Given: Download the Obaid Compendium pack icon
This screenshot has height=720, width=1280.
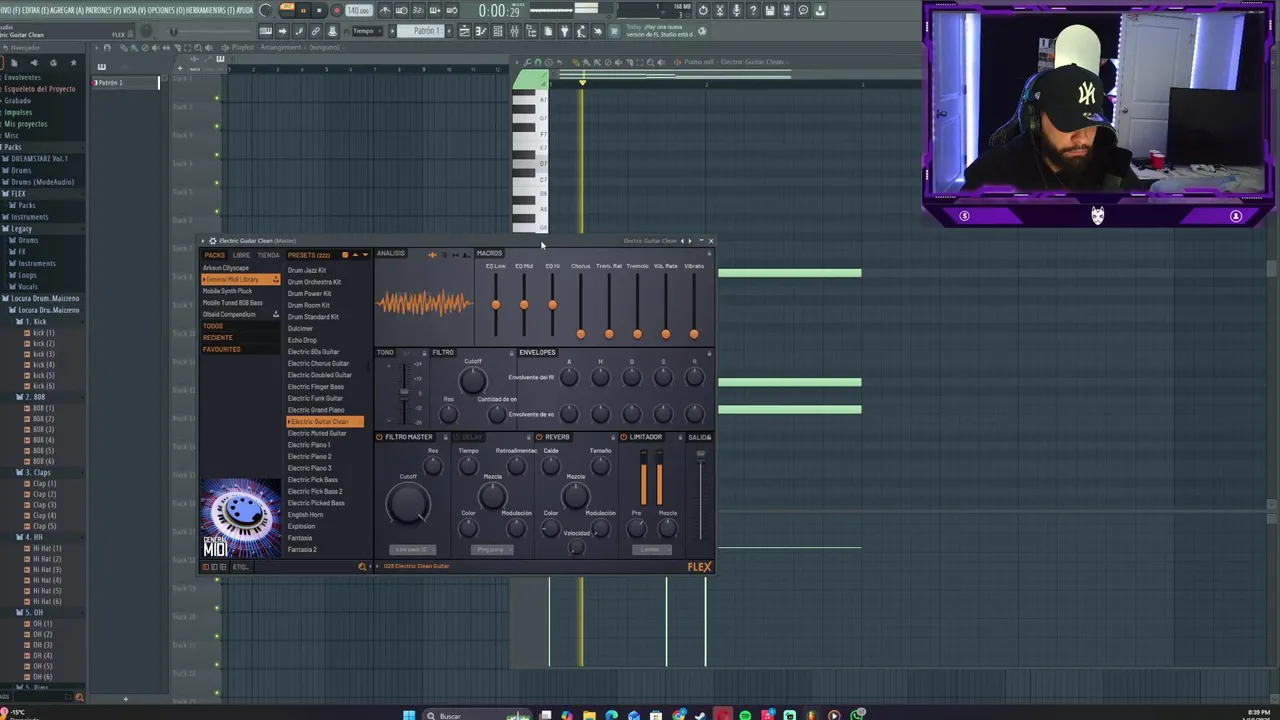Looking at the screenshot, I should (x=276, y=314).
